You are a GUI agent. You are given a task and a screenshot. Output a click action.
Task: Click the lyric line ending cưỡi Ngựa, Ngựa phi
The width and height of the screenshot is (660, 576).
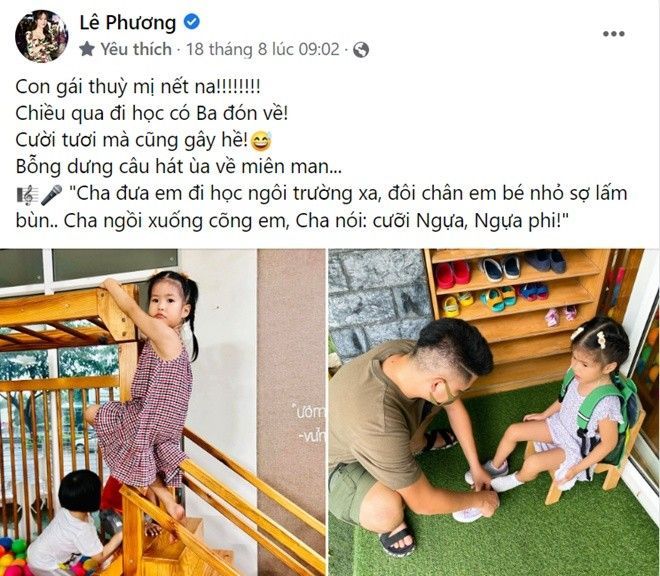coord(293,220)
